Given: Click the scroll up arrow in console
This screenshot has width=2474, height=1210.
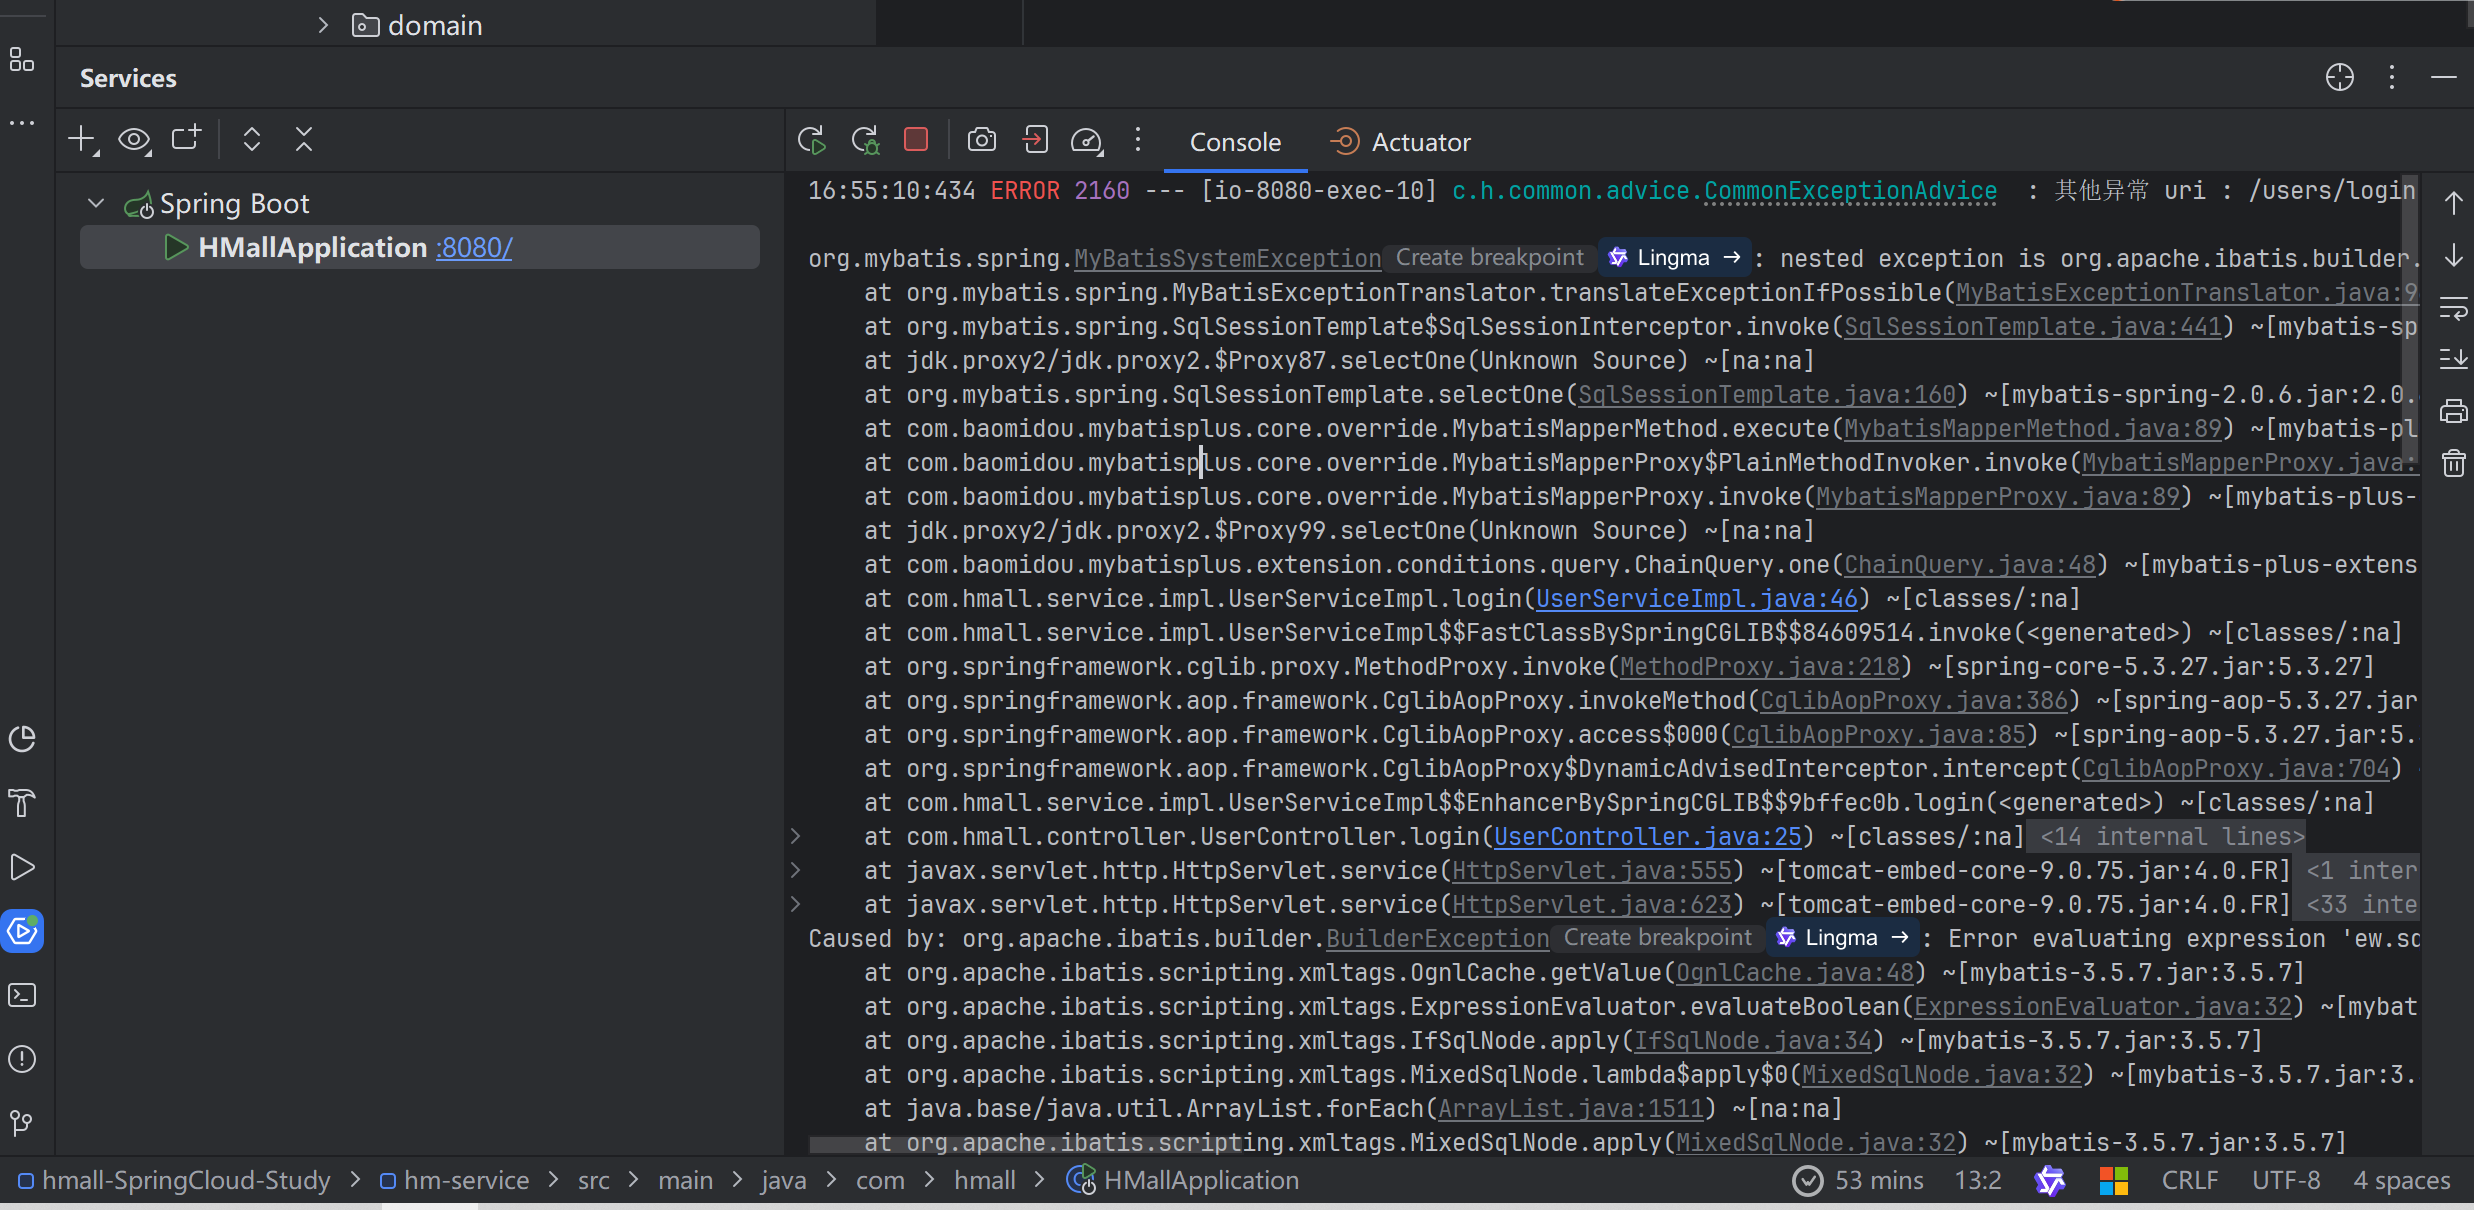Looking at the screenshot, I should [x=2454, y=203].
